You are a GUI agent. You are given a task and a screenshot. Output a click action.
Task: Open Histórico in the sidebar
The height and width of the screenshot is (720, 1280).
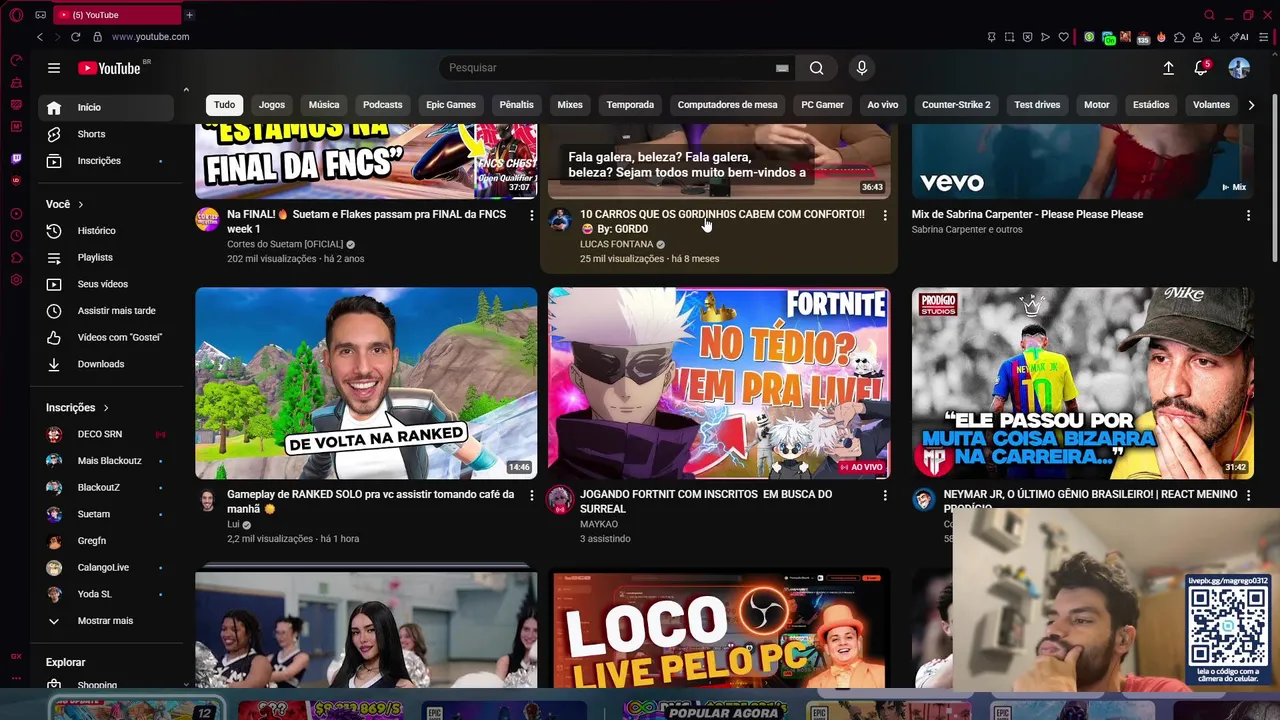pyautogui.click(x=106, y=231)
